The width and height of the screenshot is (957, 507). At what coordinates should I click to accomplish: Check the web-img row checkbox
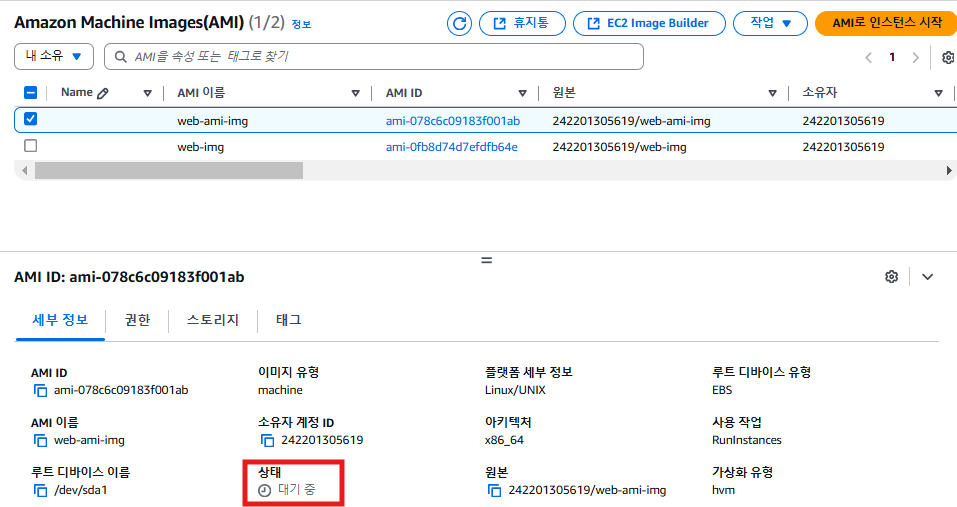point(31,146)
